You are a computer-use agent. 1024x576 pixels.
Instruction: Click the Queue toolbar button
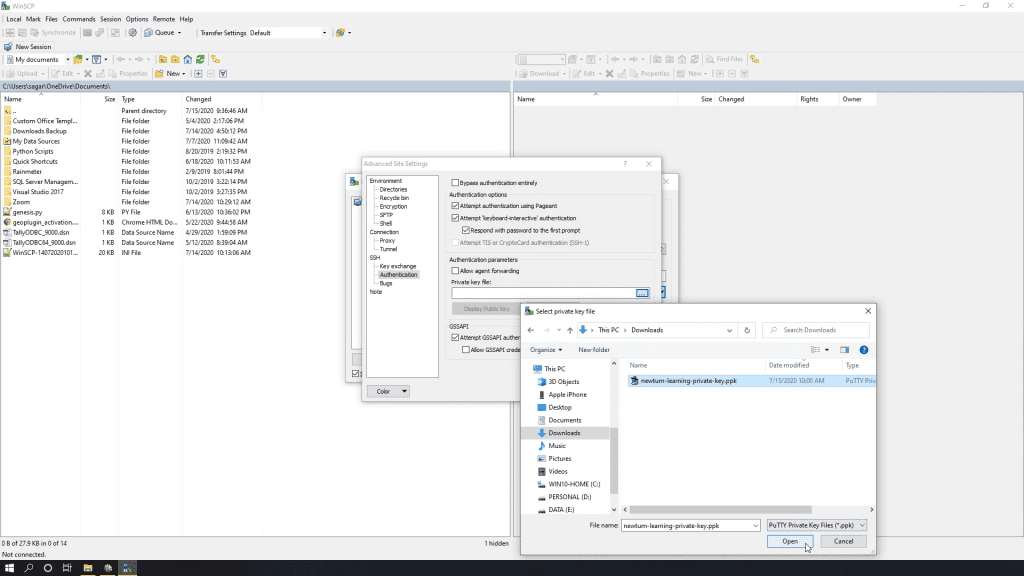click(x=159, y=33)
